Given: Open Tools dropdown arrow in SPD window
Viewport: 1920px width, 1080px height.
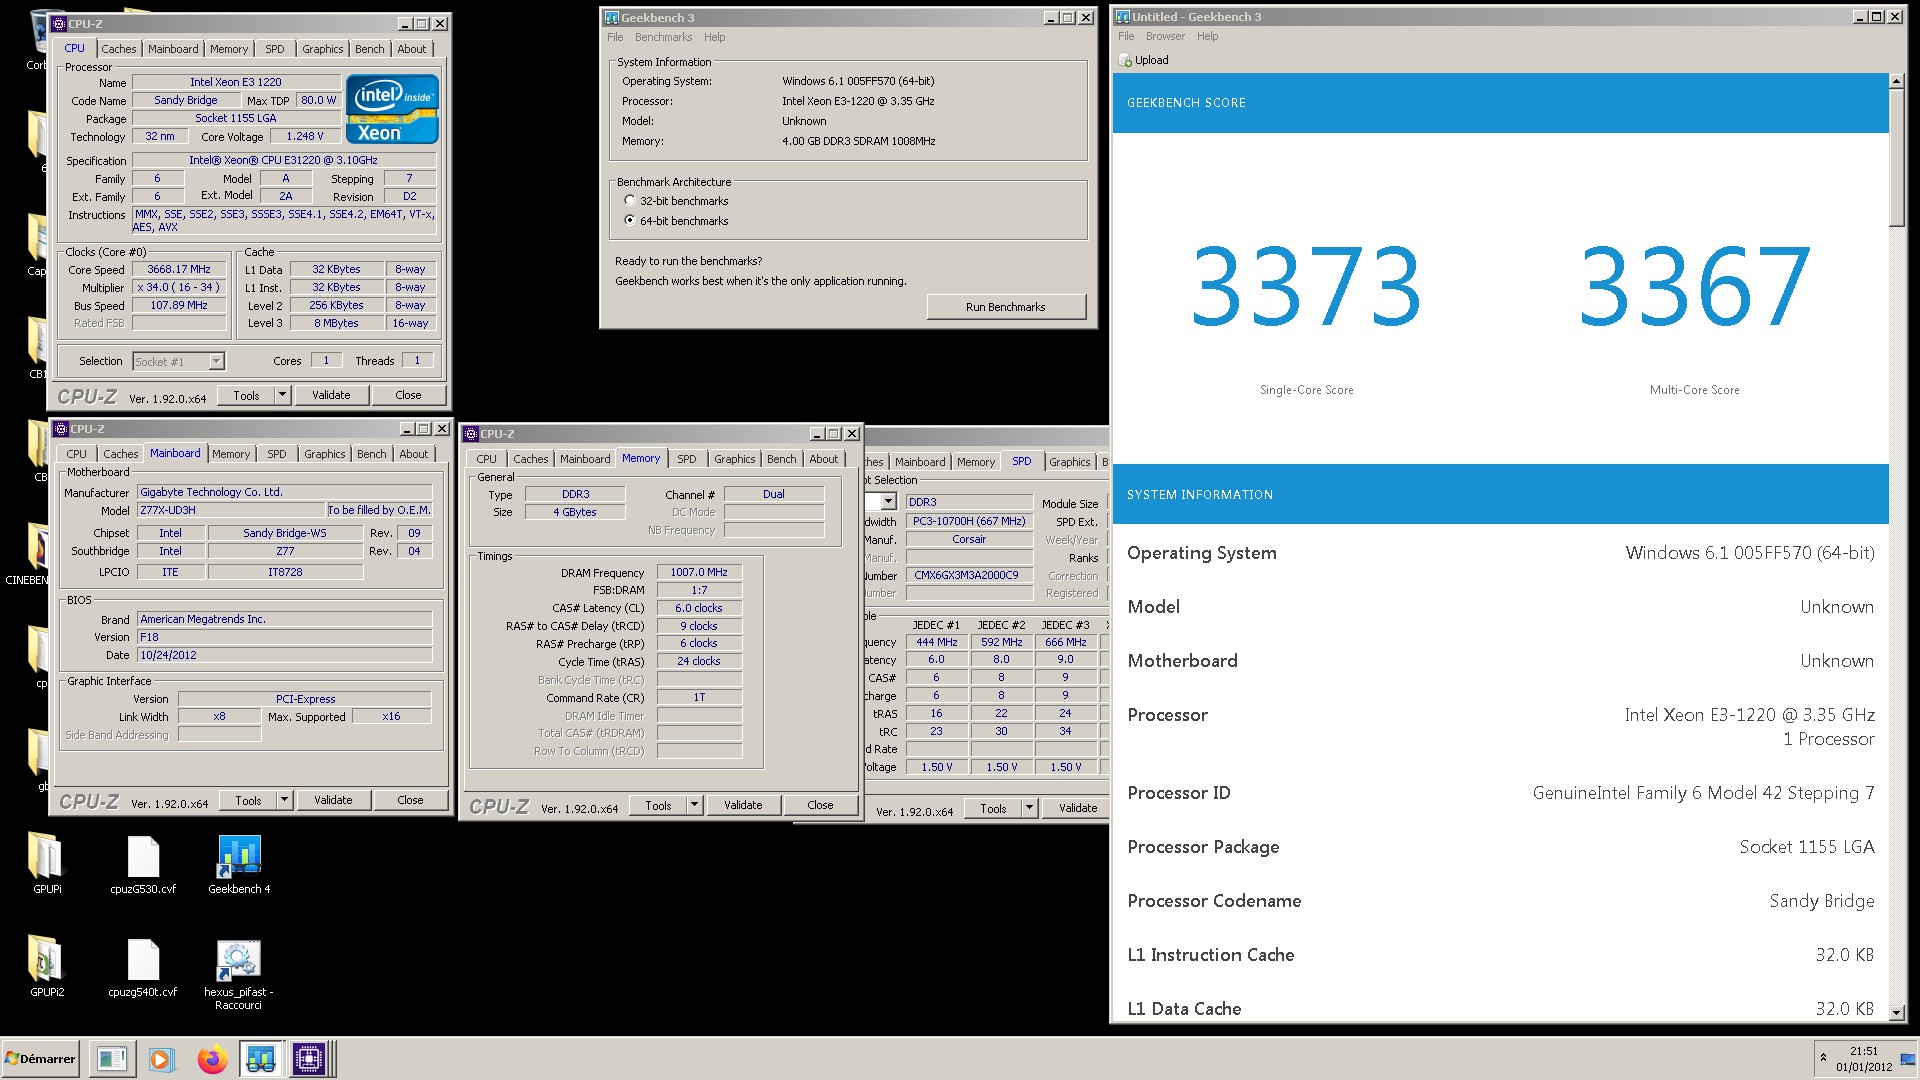Looking at the screenshot, I should point(1029,808).
